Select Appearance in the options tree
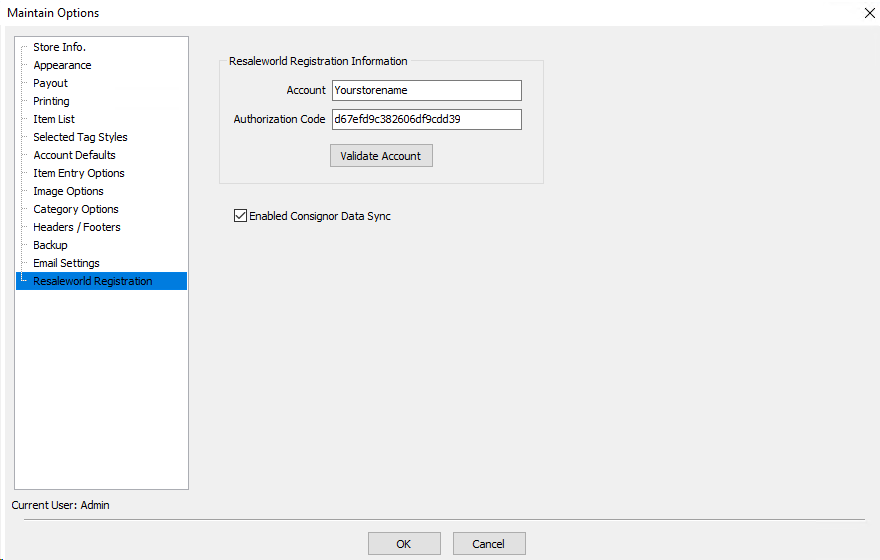880x560 pixels. (x=62, y=65)
